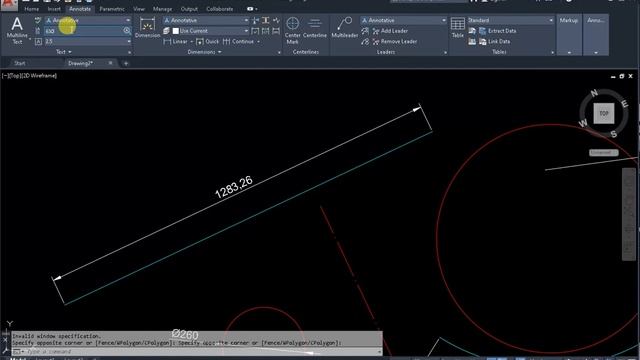Create a new drawing tab with plus

point(126,63)
